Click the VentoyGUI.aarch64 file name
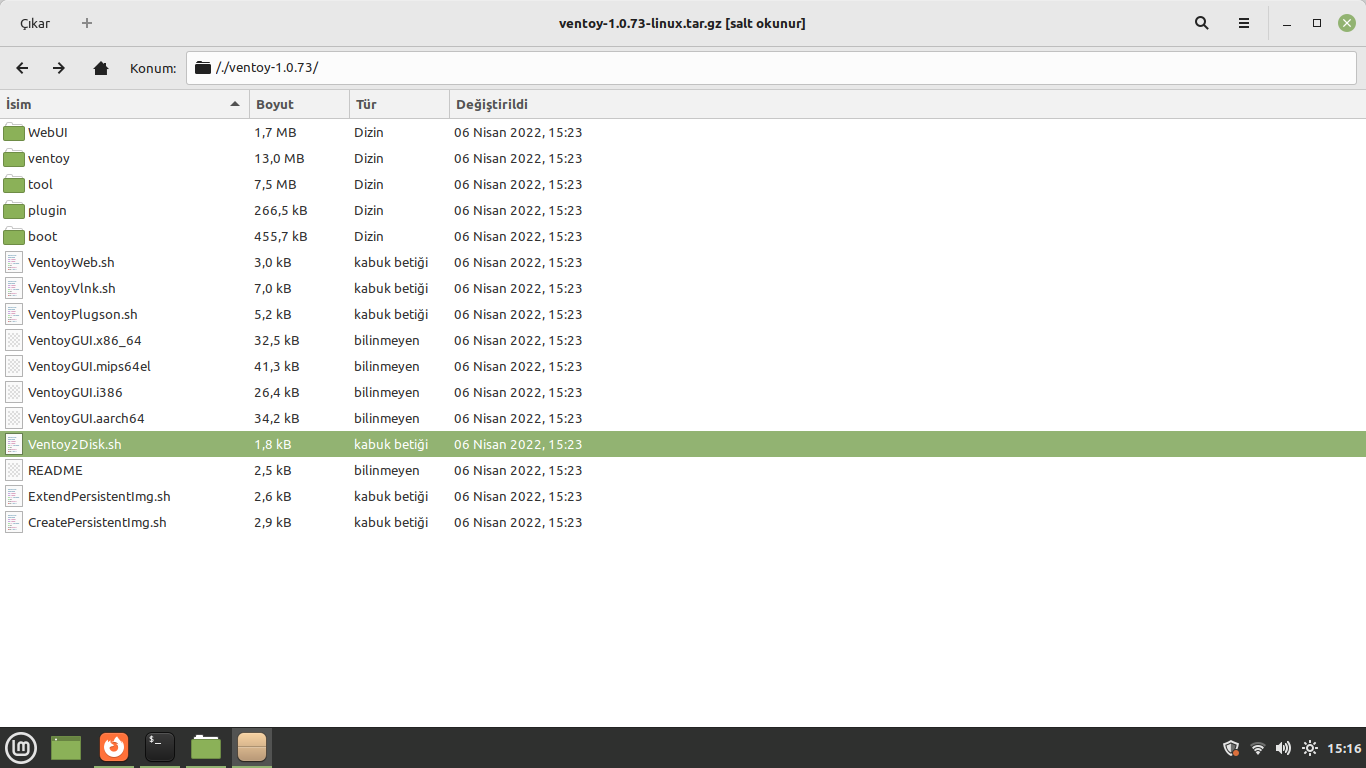The image size is (1366, 768). point(86,418)
